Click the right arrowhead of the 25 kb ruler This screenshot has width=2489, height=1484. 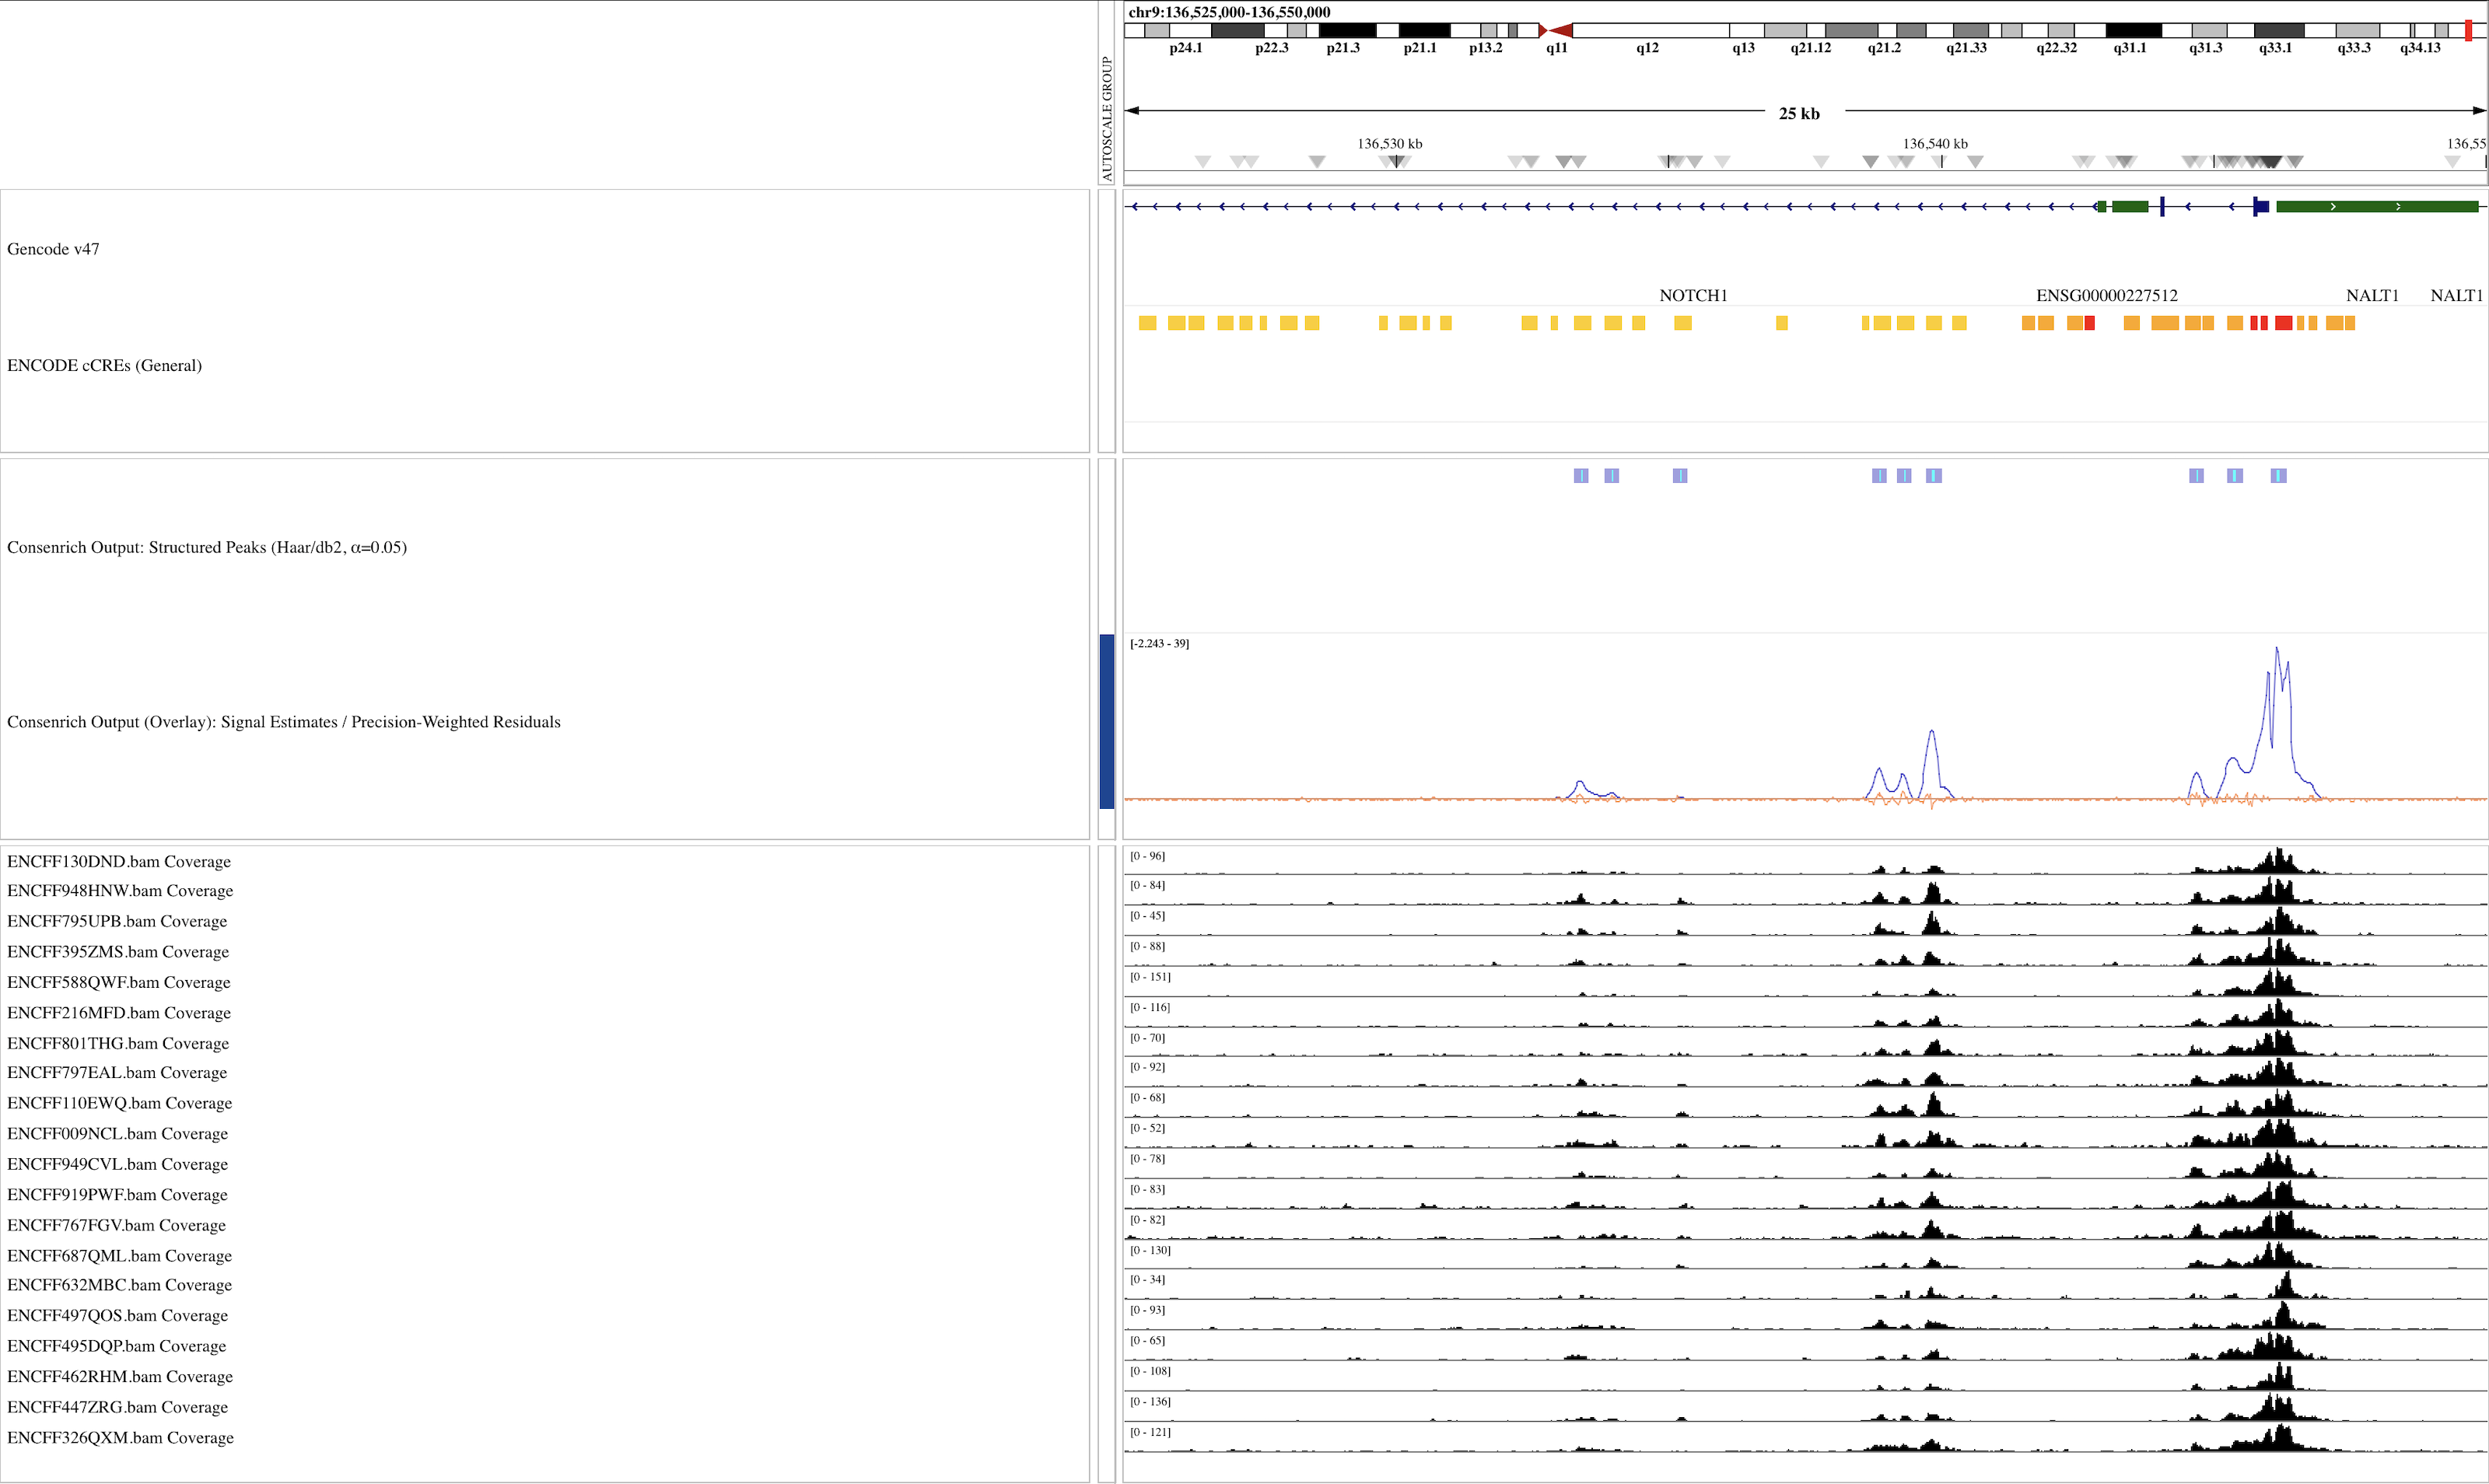pos(2480,110)
